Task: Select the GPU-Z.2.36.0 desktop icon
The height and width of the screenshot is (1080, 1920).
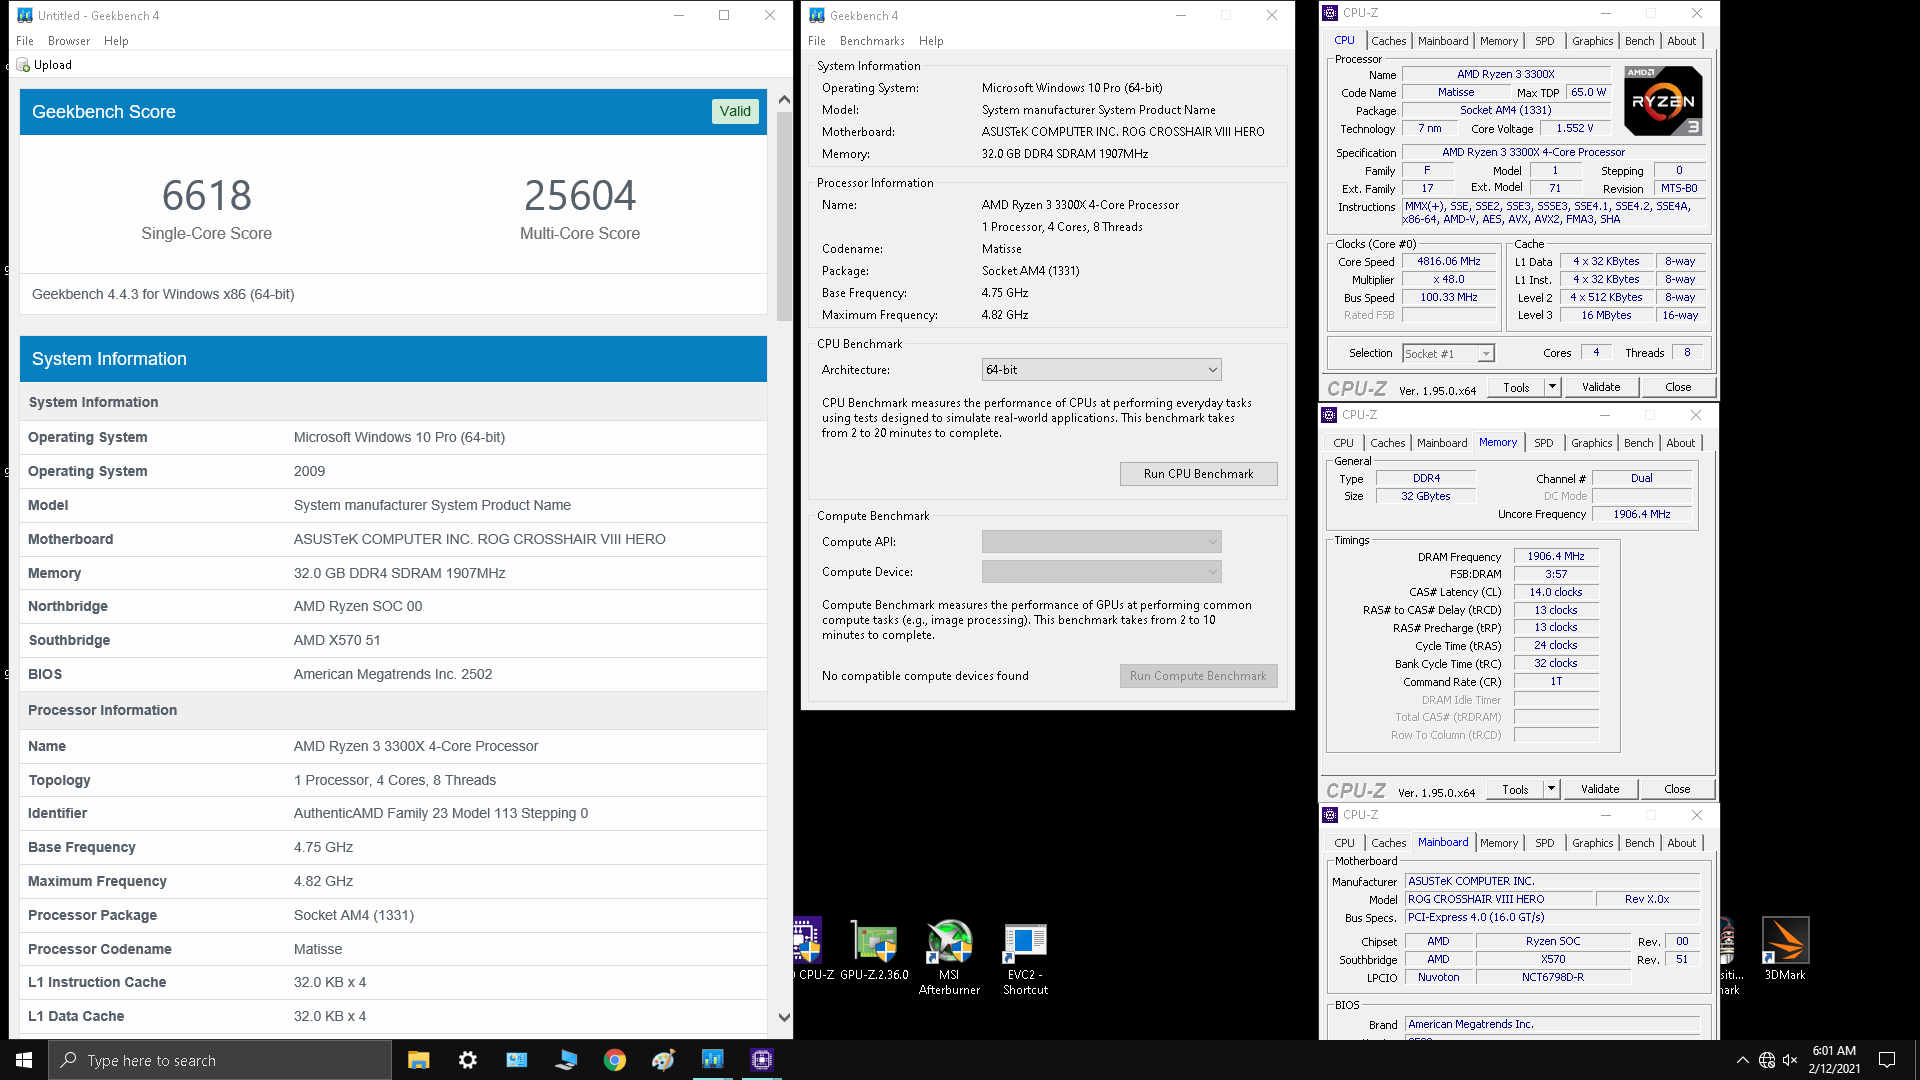Action: 874,949
